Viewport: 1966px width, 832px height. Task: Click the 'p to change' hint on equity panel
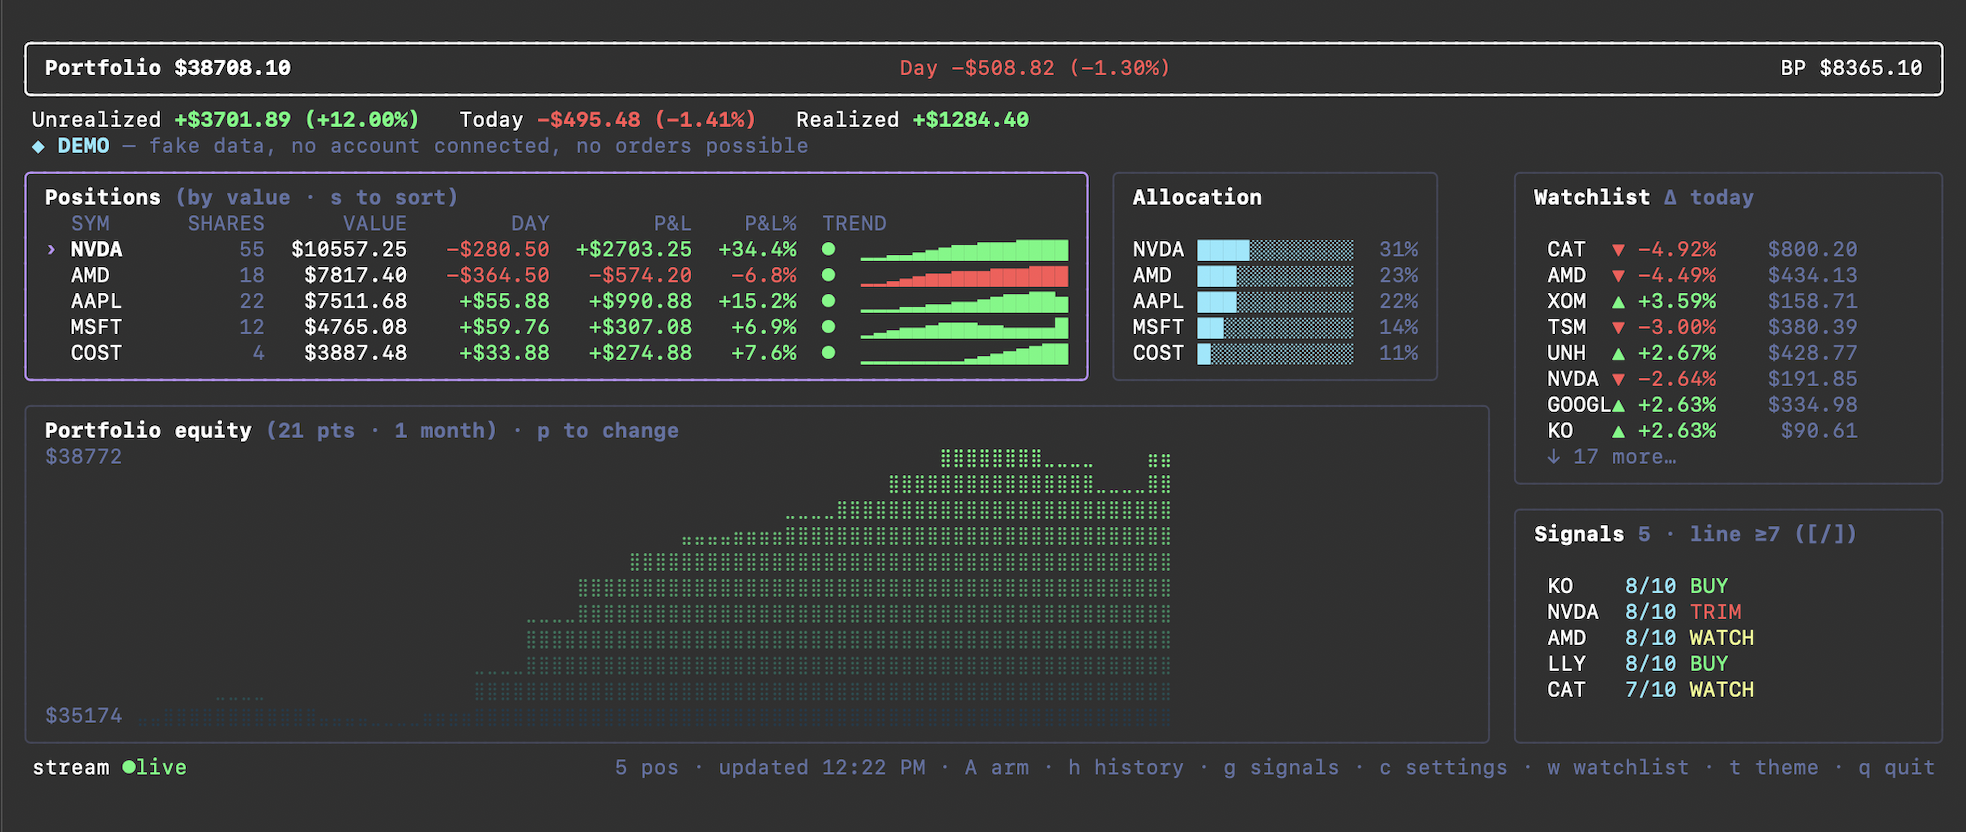coord(608,430)
